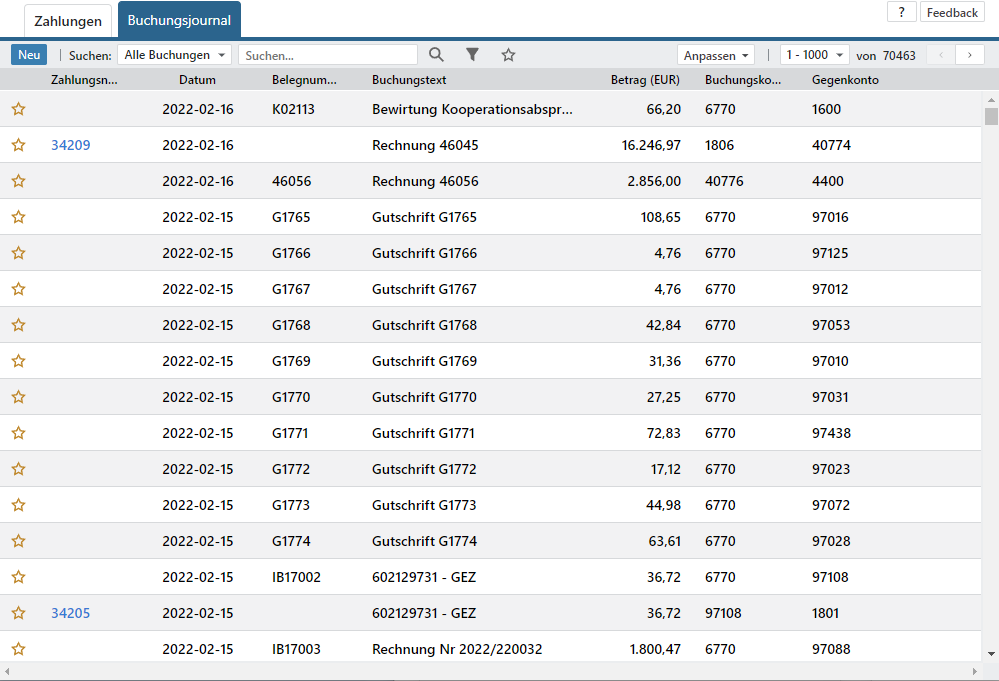Click the horizontal scrollbar right arrow
The width and height of the screenshot is (999, 681).
click(974, 671)
